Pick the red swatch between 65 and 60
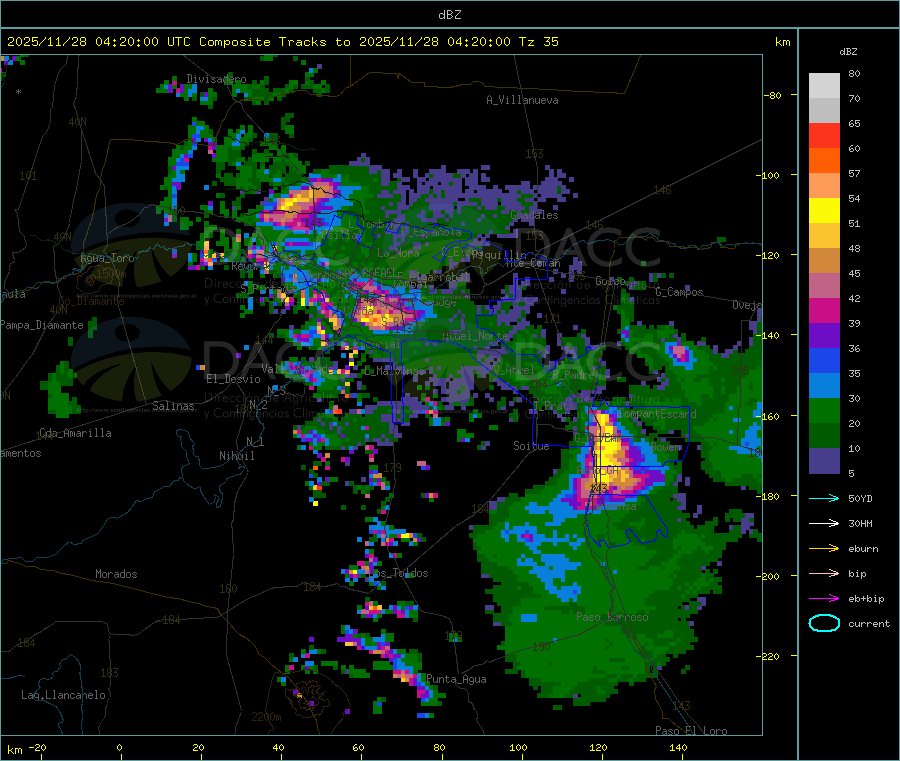The width and height of the screenshot is (900, 761). click(x=824, y=135)
